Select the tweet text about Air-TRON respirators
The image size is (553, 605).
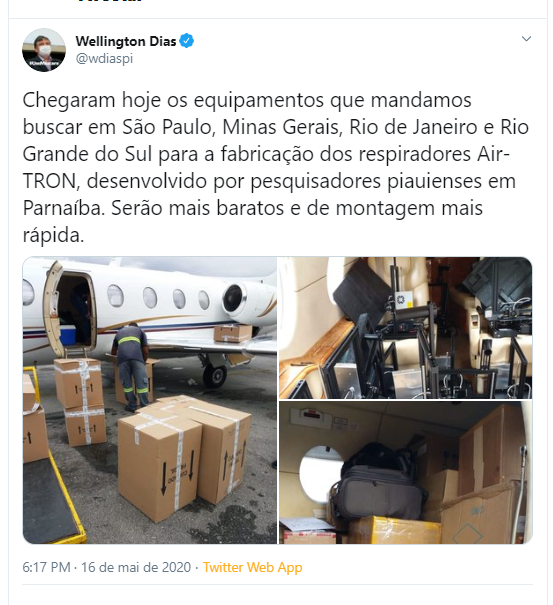click(x=276, y=167)
